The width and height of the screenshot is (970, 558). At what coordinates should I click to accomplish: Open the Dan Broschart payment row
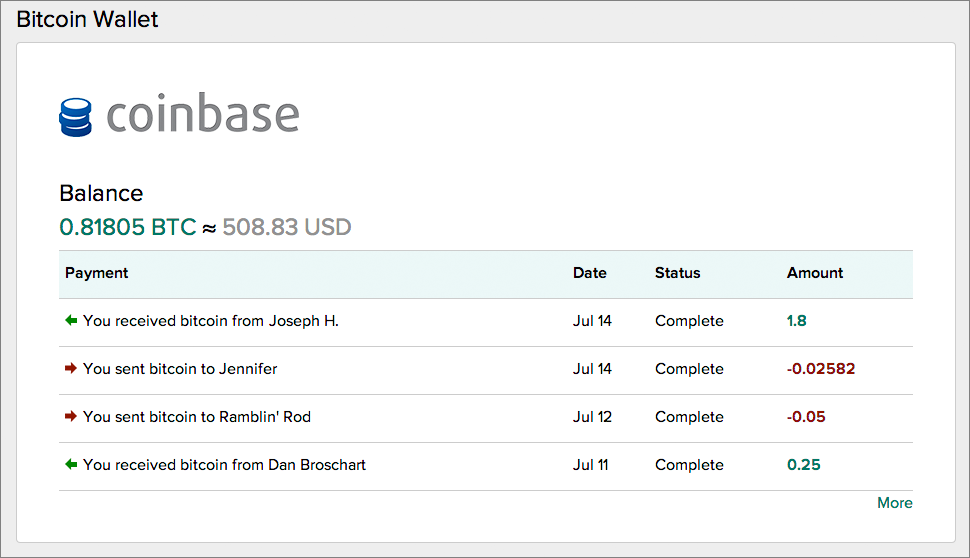click(486, 466)
